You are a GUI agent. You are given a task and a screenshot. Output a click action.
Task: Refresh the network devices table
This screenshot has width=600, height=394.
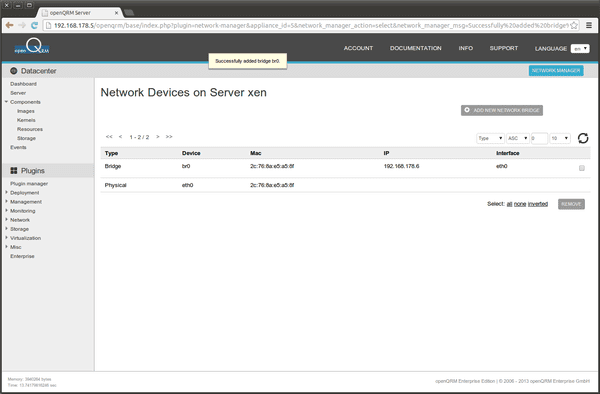pos(583,138)
